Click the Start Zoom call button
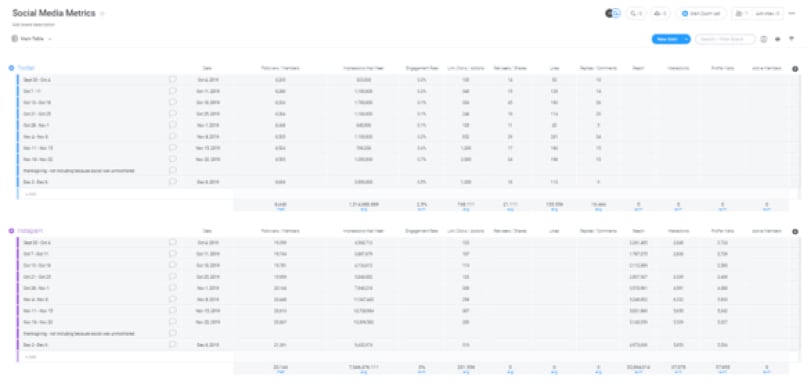812x387 pixels. tap(701, 14)
